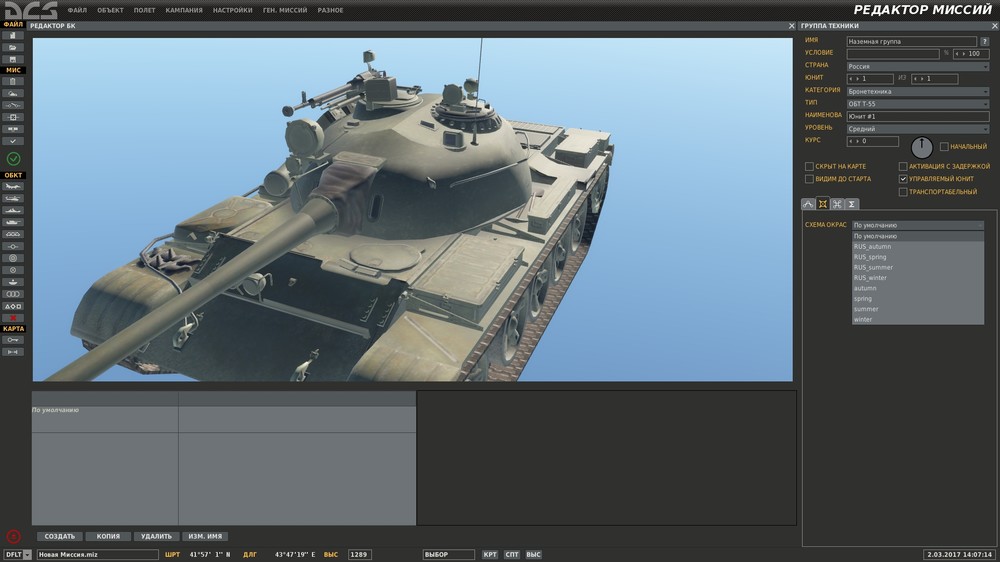Enable ТРАНСПОРТАБЕЛЬНЫЙ checkbox

coord(903,192)
